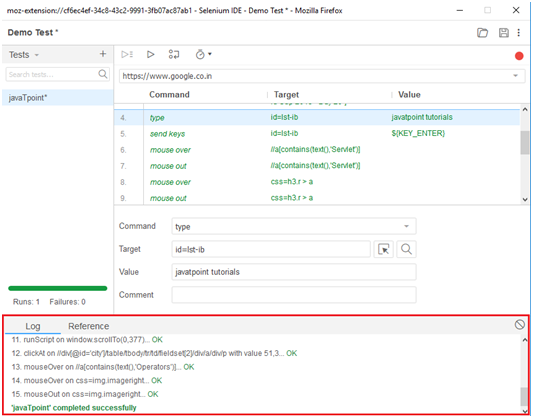The image size is (533, 418).
Task: Open a project via folder icon
Action: [x=482, y=33]
